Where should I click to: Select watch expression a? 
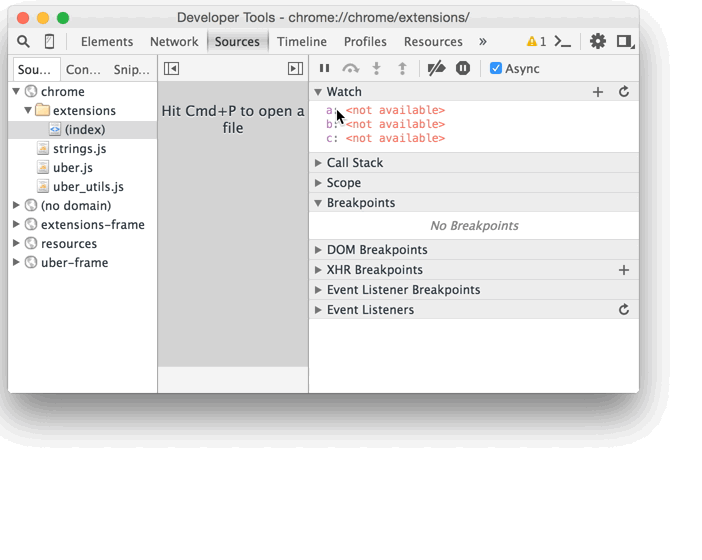[x=385, y=110]
